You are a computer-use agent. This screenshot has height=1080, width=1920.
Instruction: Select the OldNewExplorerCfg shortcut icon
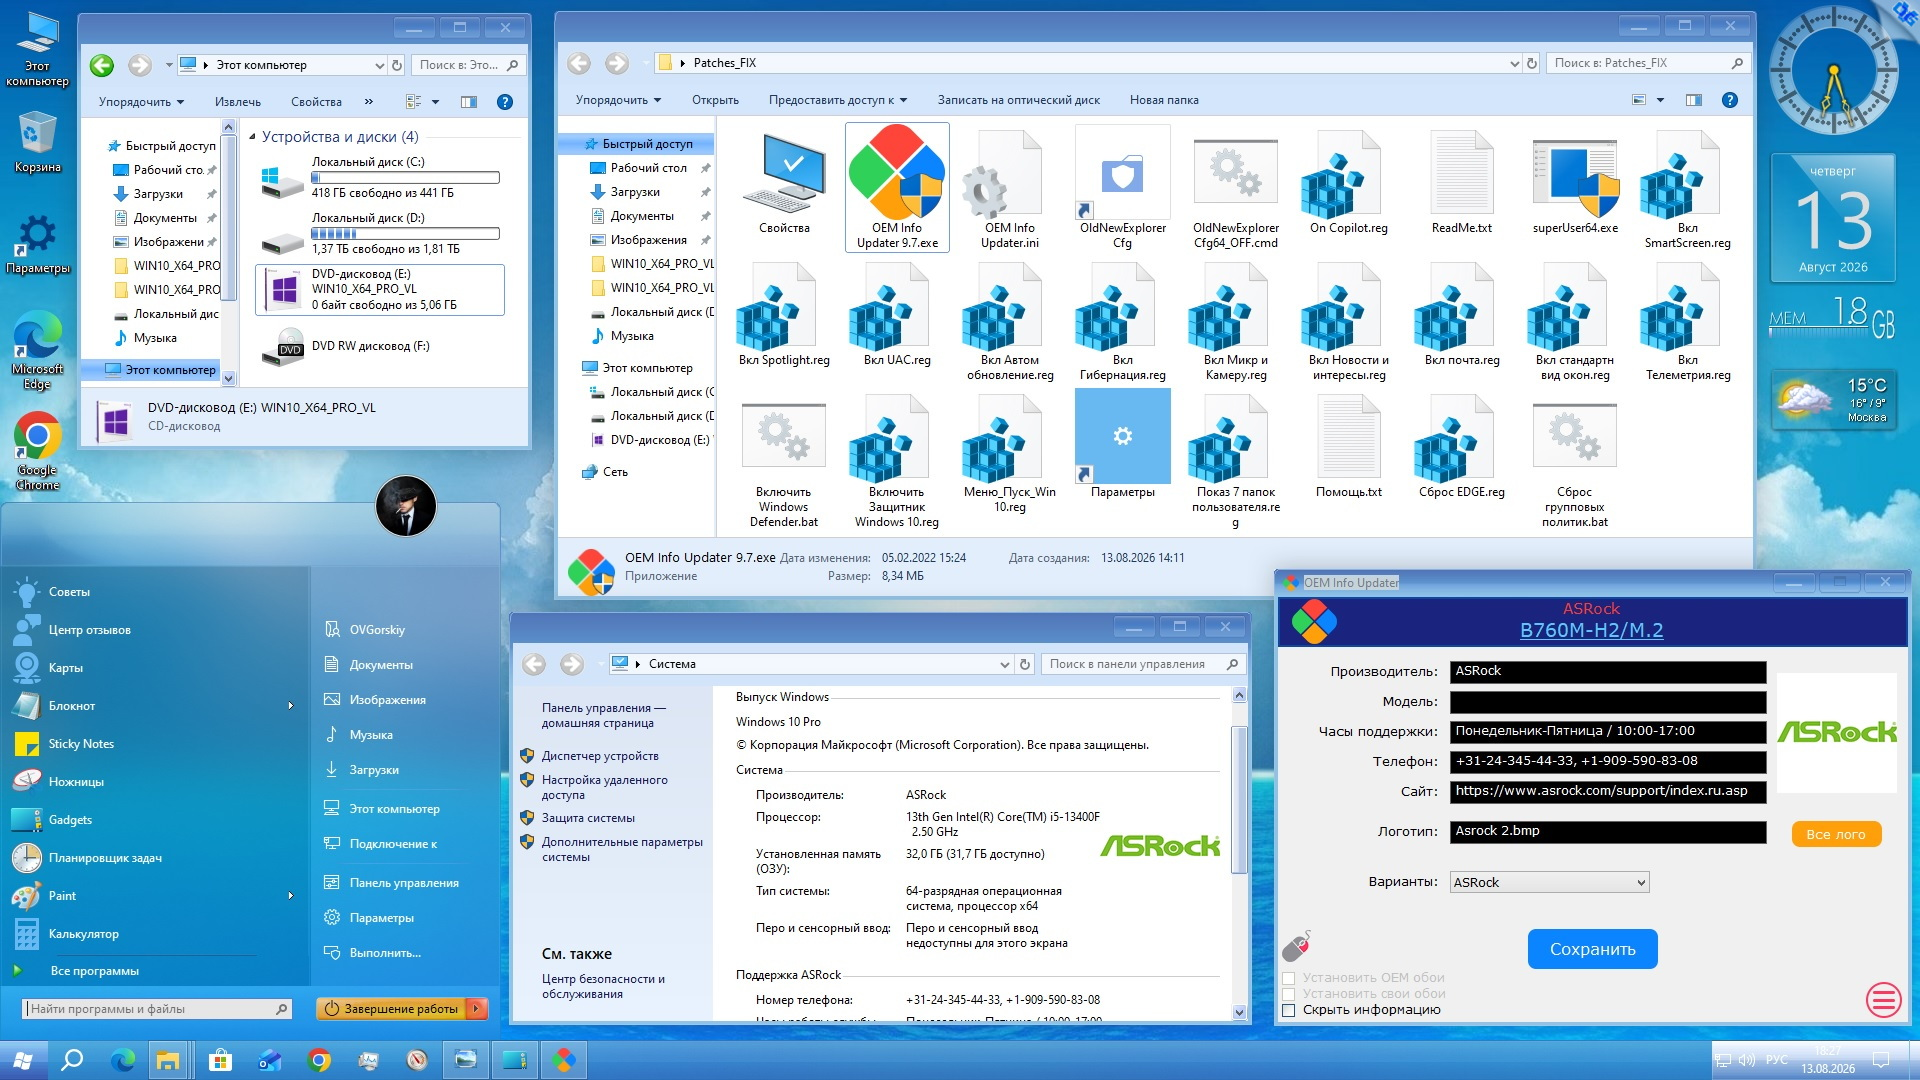point(1123,172)
